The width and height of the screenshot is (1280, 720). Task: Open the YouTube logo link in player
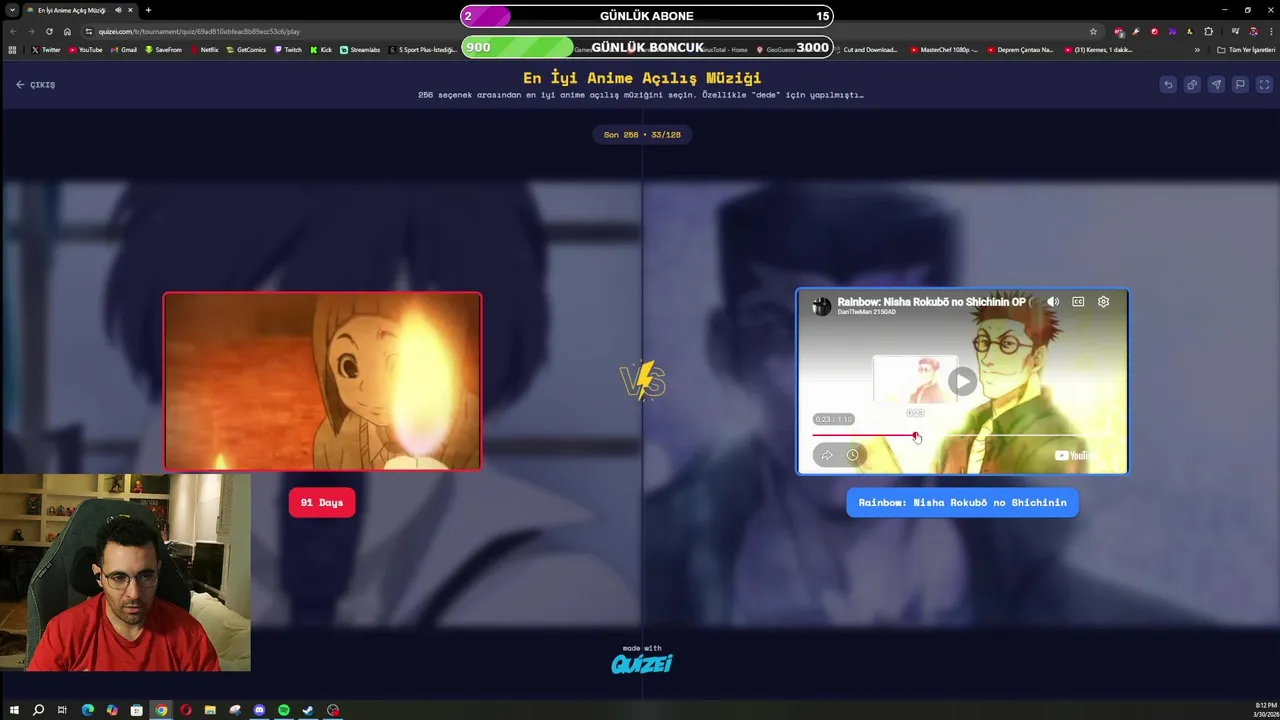pyautogui.click(x=1075, y=456)
